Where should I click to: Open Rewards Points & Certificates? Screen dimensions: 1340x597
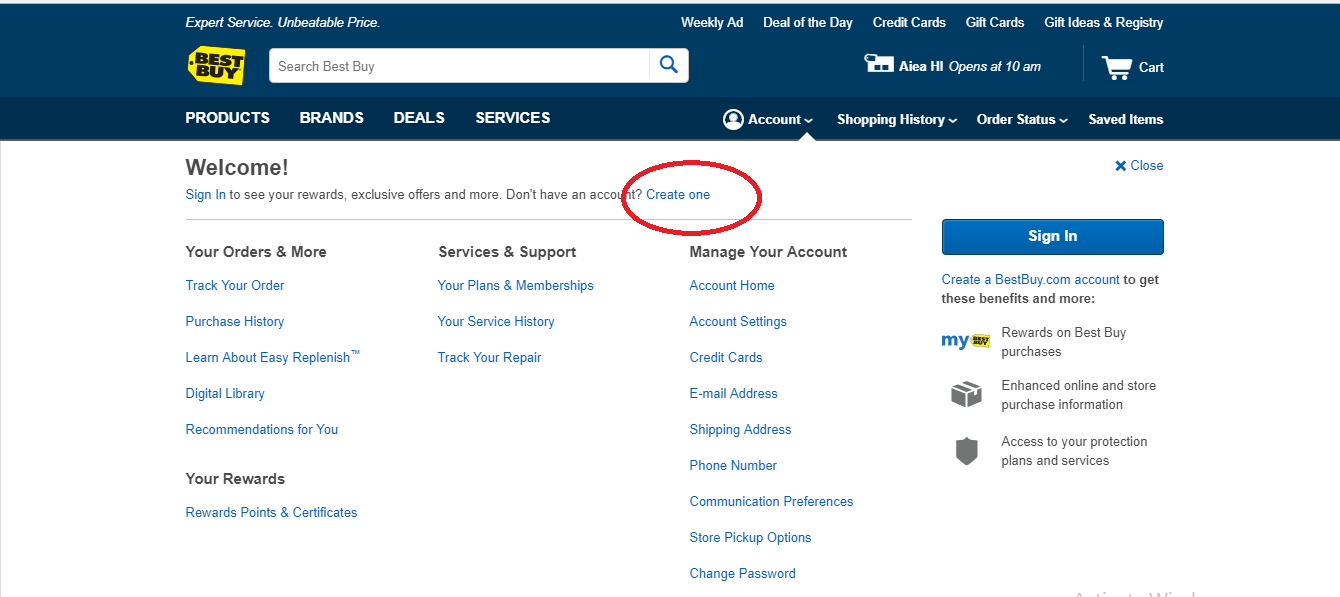tap(271, 512)
